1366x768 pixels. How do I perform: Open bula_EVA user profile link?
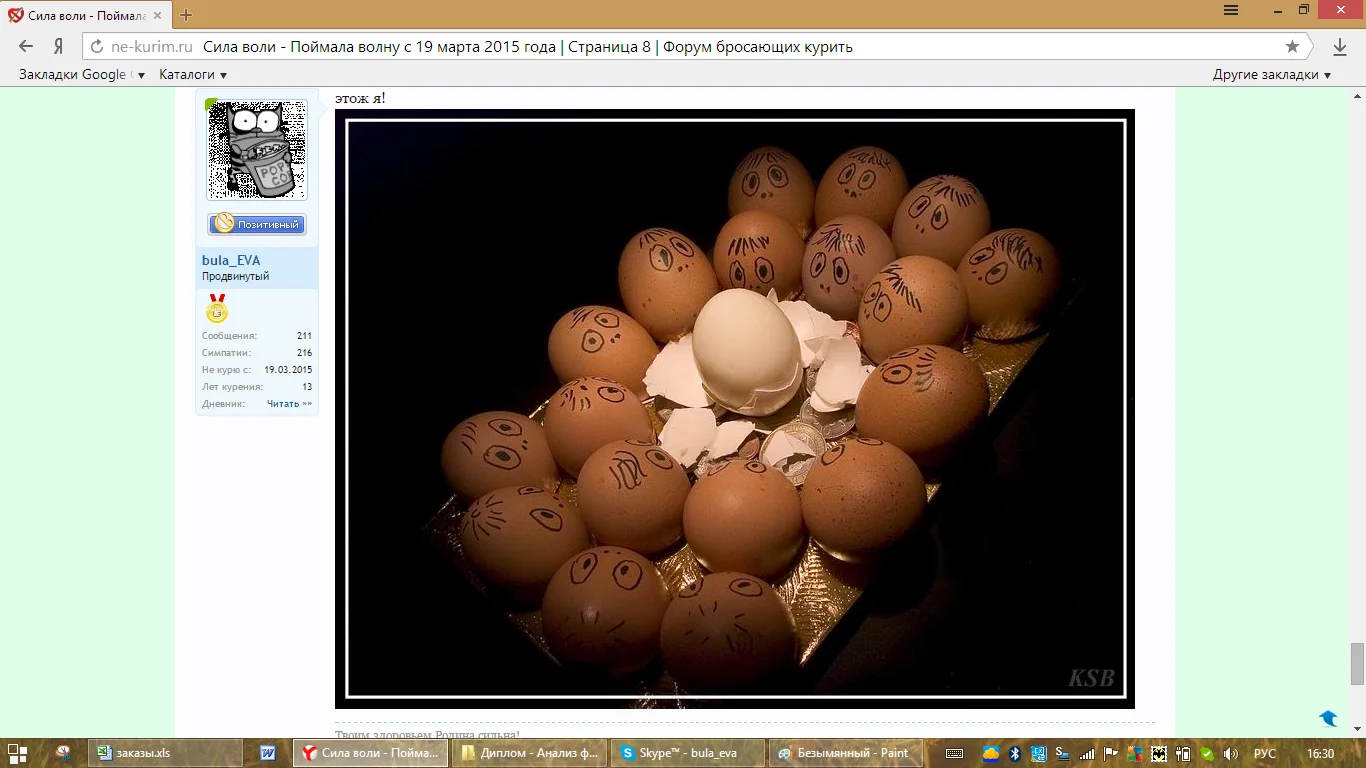[x=231, y=260]
